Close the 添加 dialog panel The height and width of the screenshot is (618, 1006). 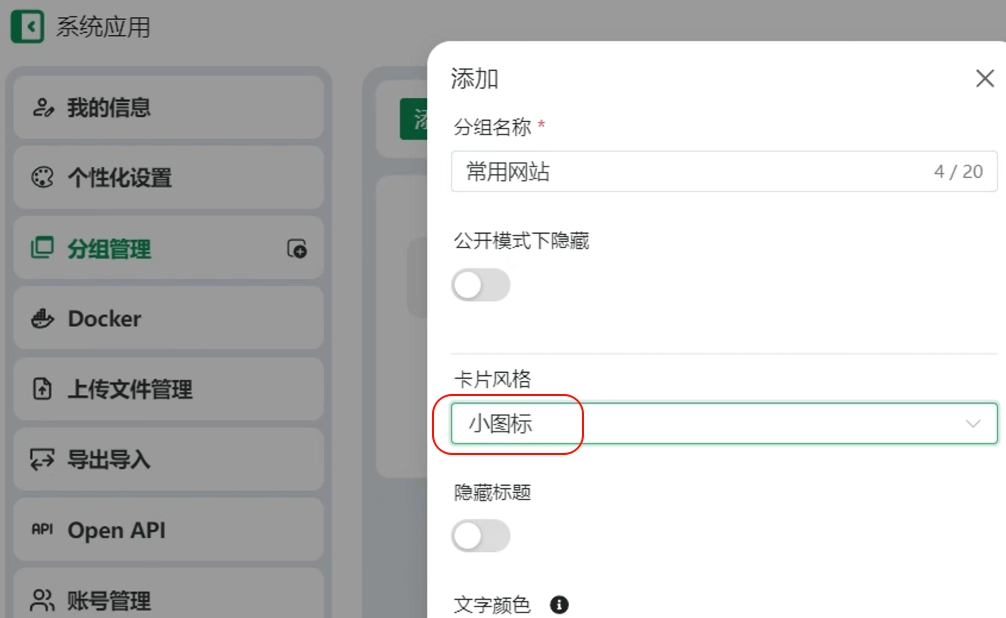coord(985,79)
